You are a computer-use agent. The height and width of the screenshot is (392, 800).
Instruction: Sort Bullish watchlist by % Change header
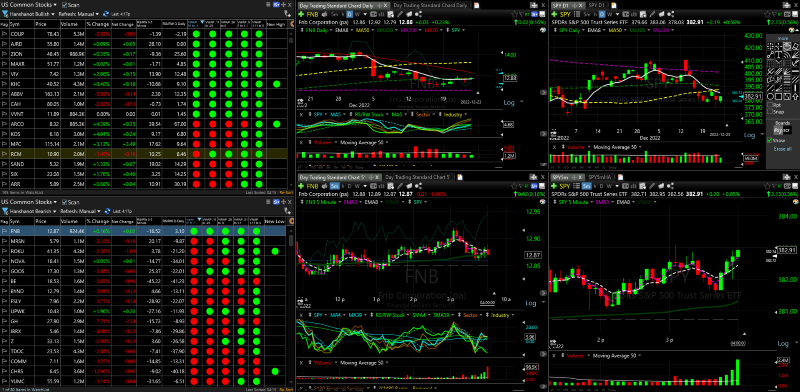pyautogui.click(x=97, y=24)
